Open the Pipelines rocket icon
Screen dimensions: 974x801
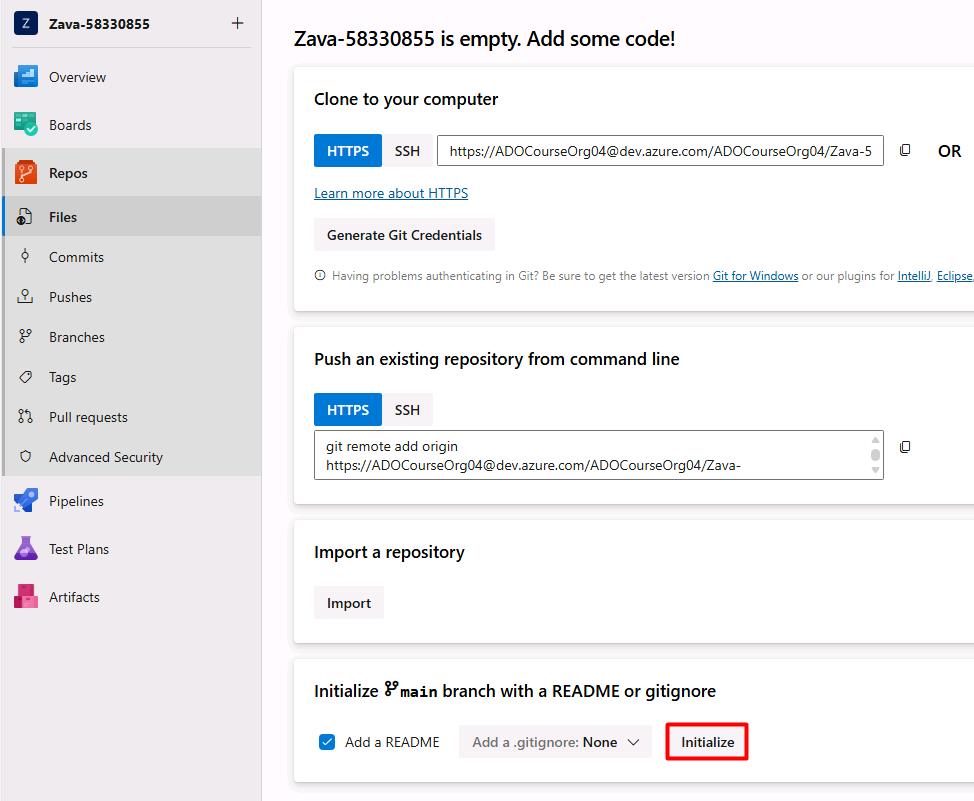[x=25, y=501]
